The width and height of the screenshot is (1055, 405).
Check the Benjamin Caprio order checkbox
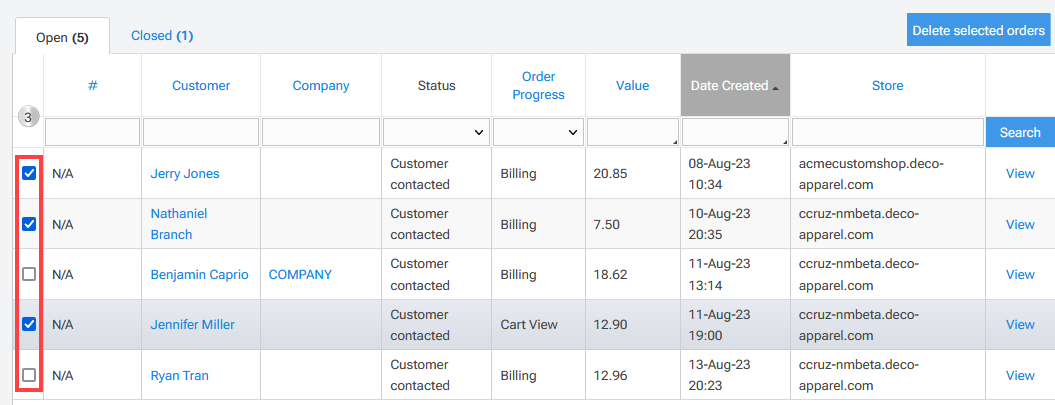29,274
